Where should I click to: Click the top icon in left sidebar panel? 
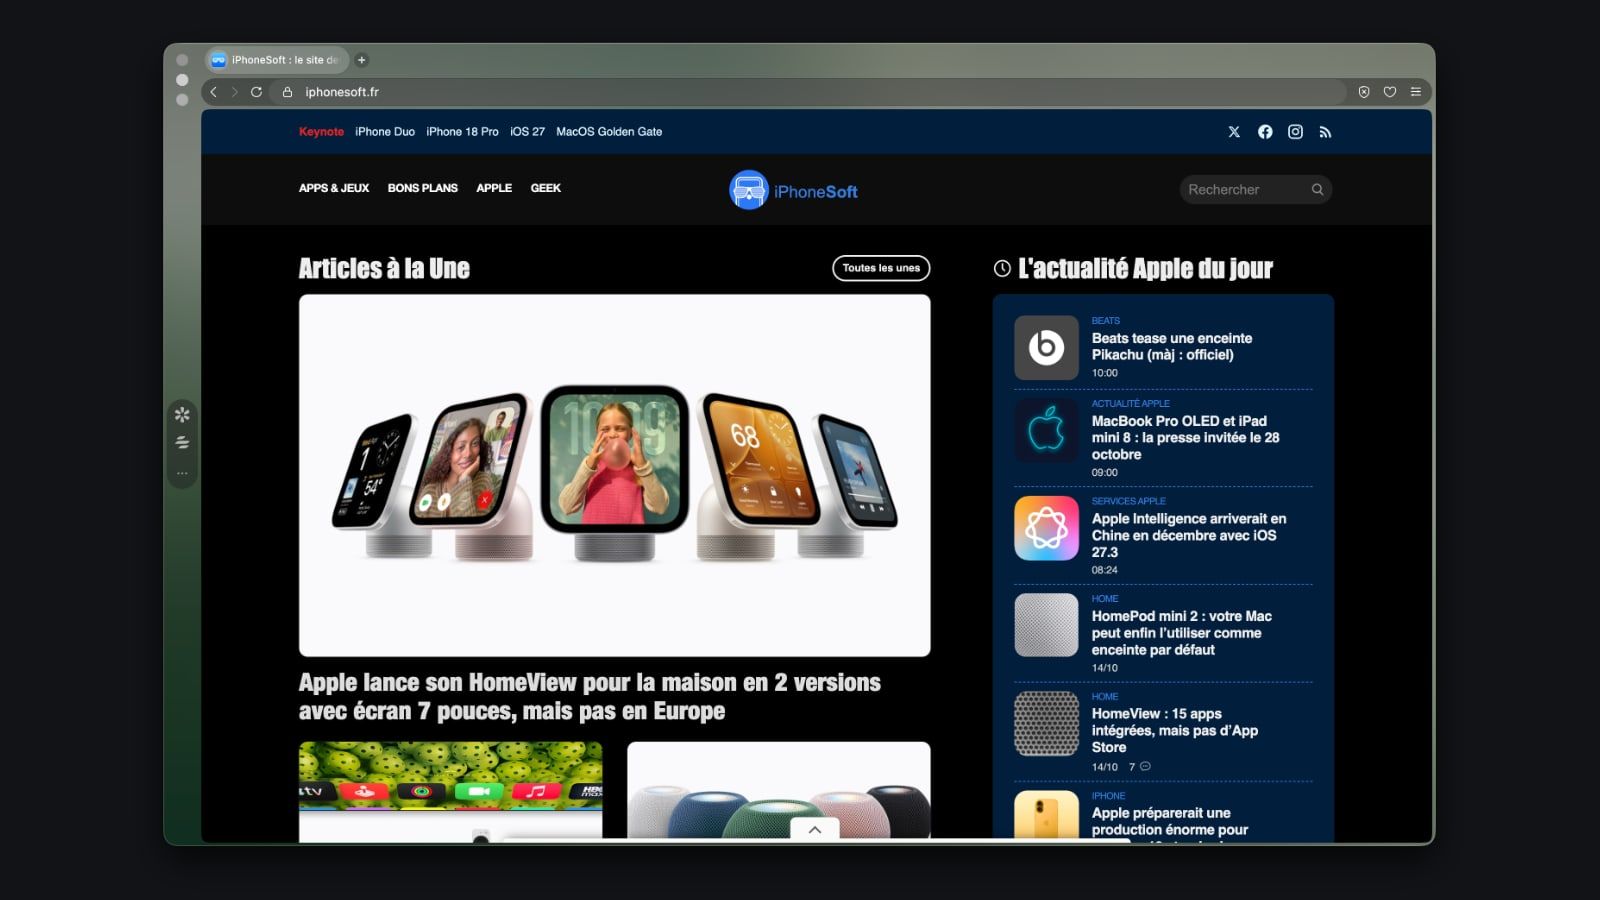182,414
